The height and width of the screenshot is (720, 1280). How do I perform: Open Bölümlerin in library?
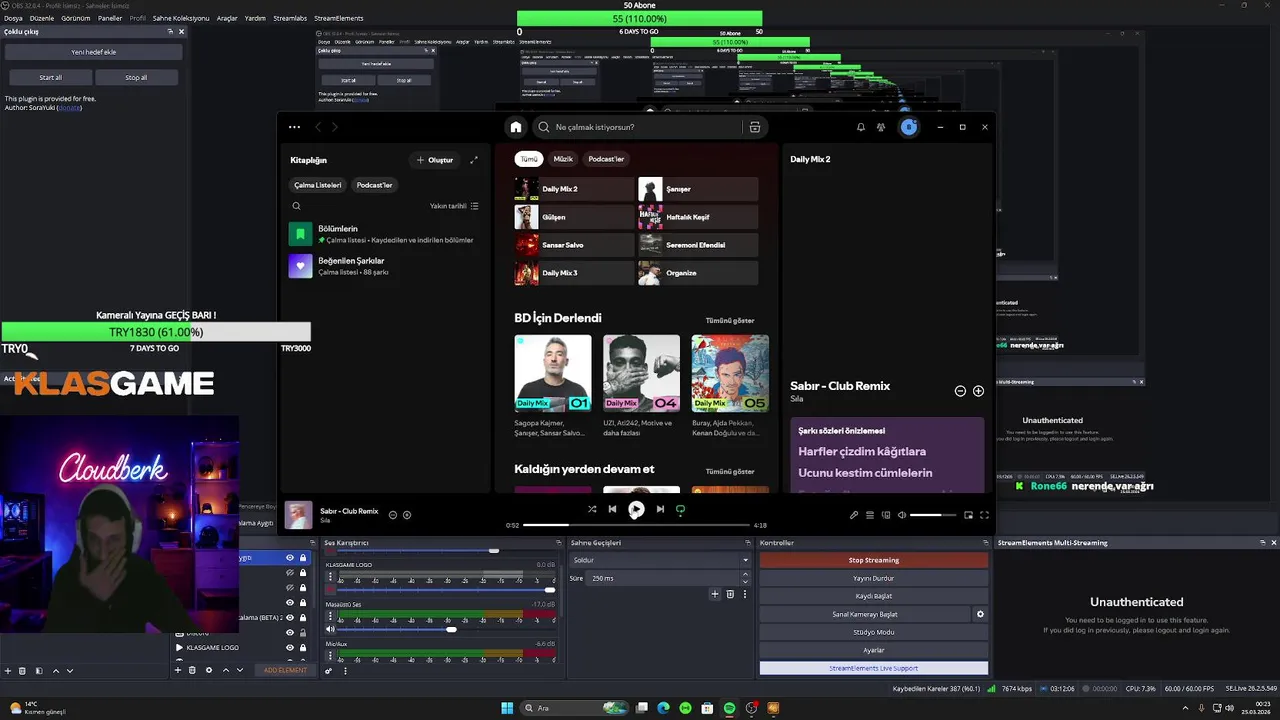pos(385,234)
